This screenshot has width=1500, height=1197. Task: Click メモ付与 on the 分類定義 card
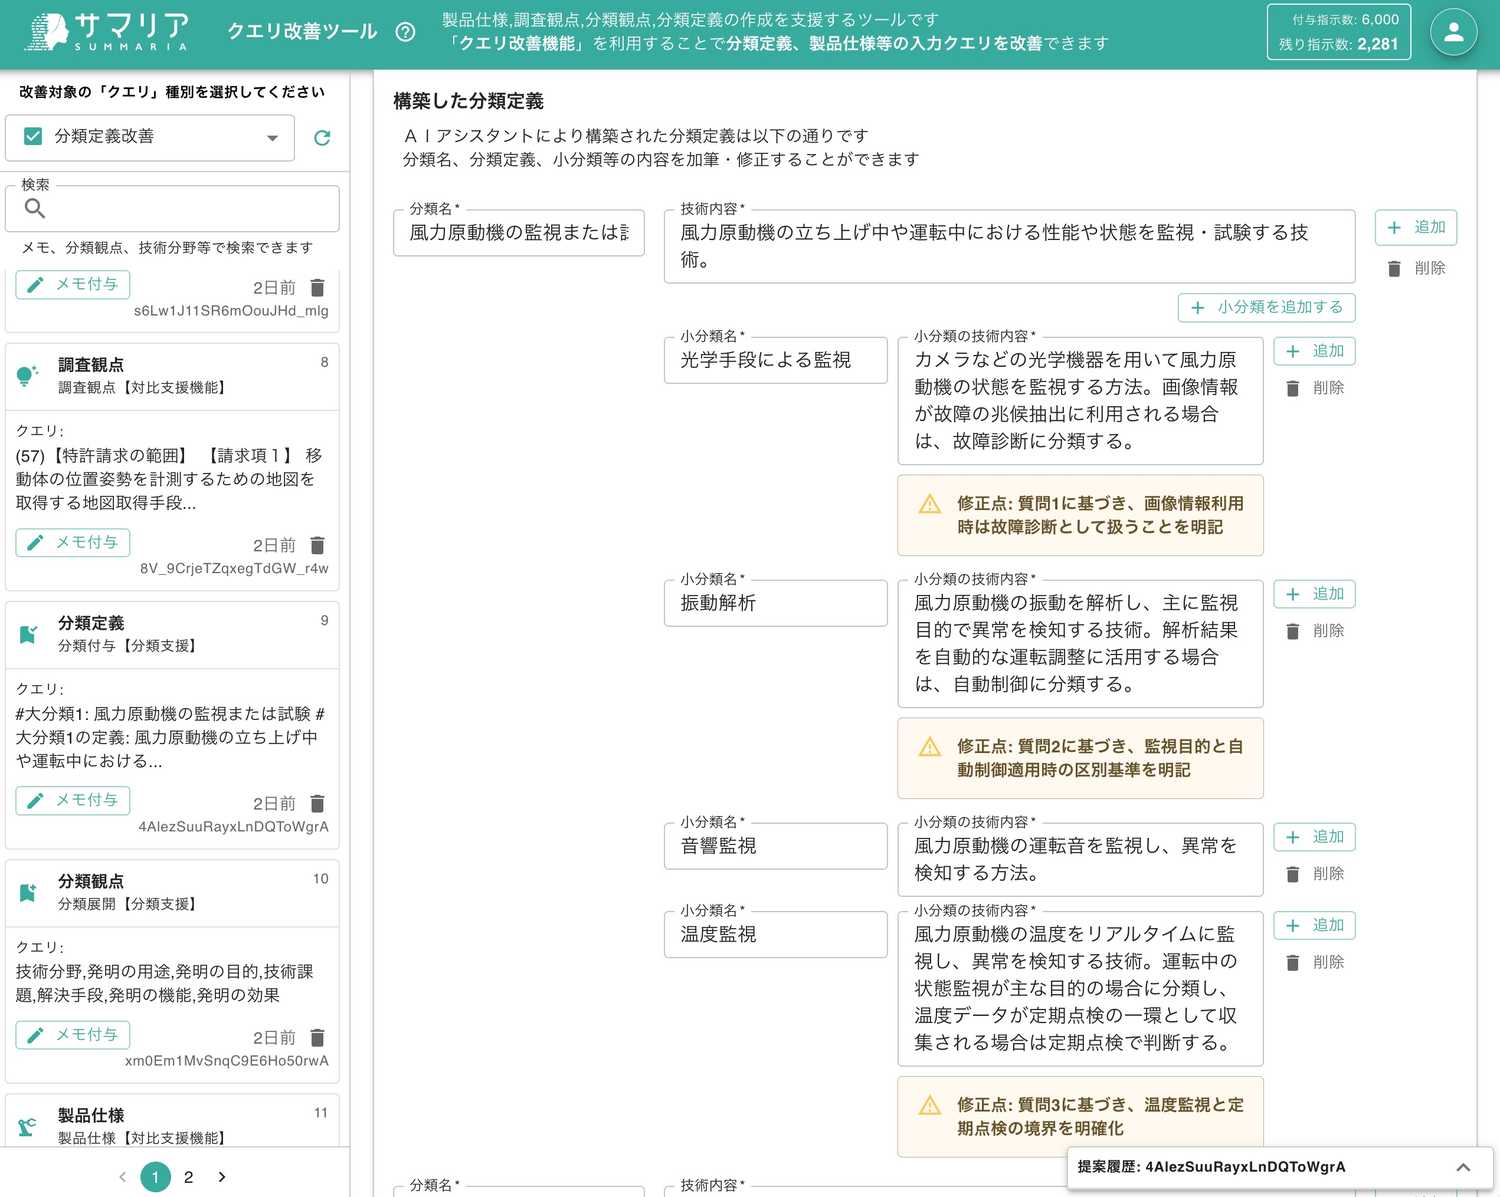click(x=73, y=800)
